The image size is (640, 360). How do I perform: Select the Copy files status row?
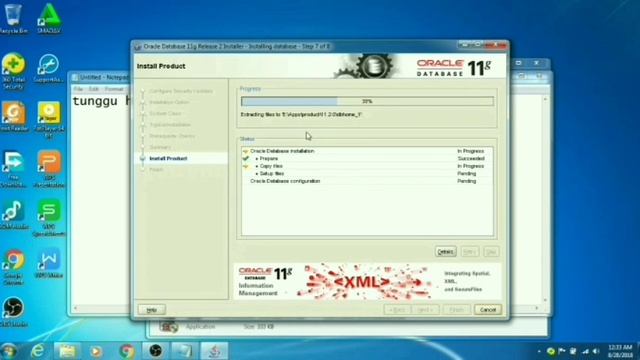coord(367,166)
